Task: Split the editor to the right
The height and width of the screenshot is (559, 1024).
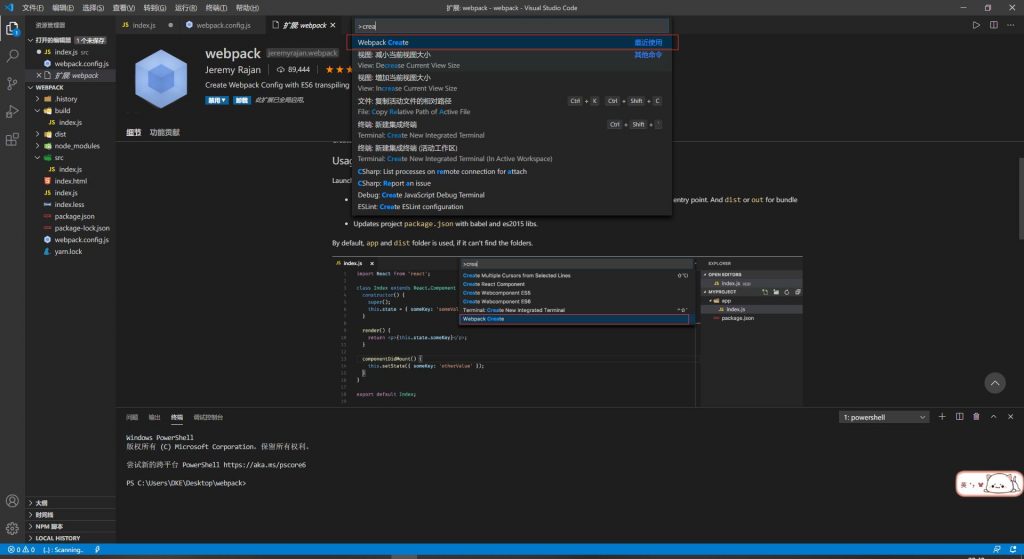Action: coord(995,25)
